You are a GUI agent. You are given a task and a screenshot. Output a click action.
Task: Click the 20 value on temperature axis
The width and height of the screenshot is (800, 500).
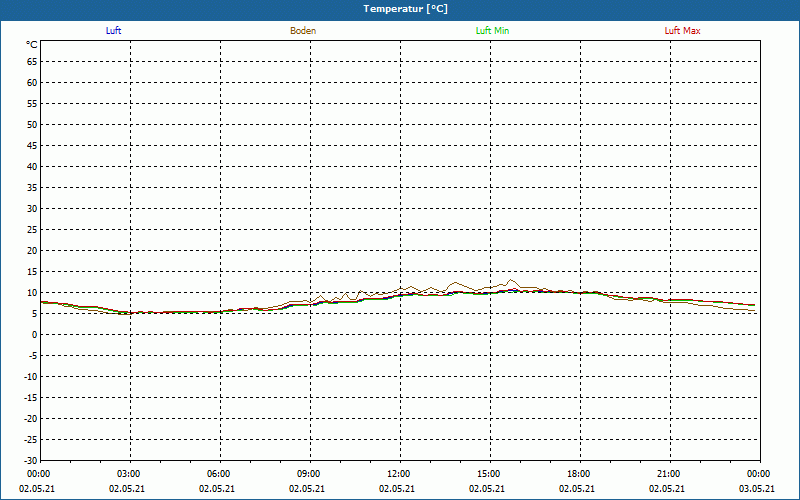[32, 251]
